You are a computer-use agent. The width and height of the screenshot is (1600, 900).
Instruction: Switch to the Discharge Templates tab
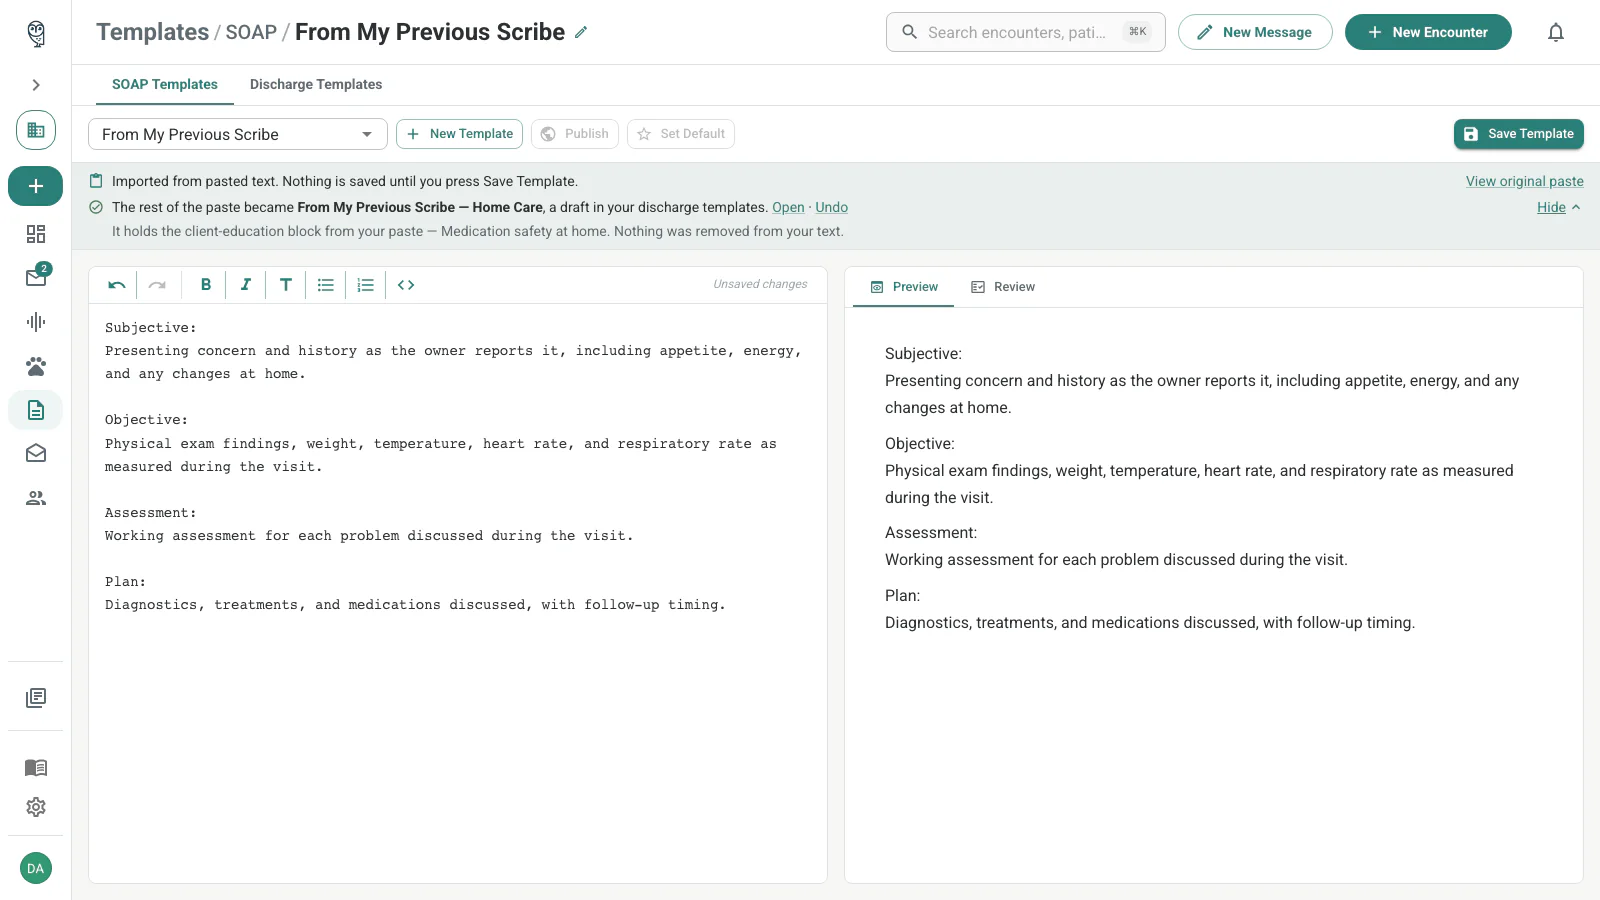316,84
